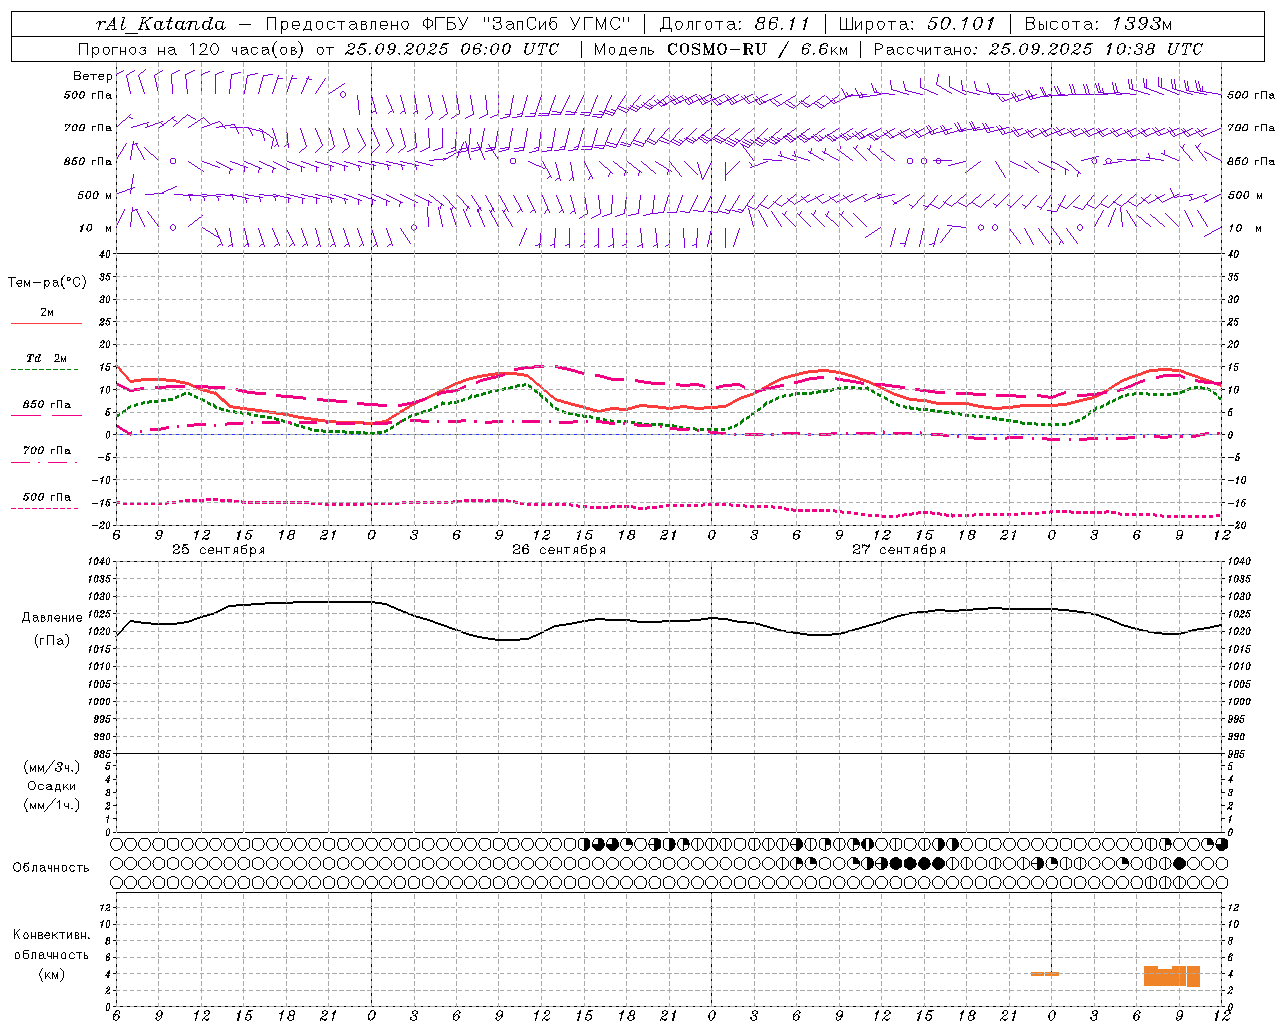Select the forecast start 25.09.2025 06:00 UTC
This screenshot has height=1024, width=1280.
[452, 49]
